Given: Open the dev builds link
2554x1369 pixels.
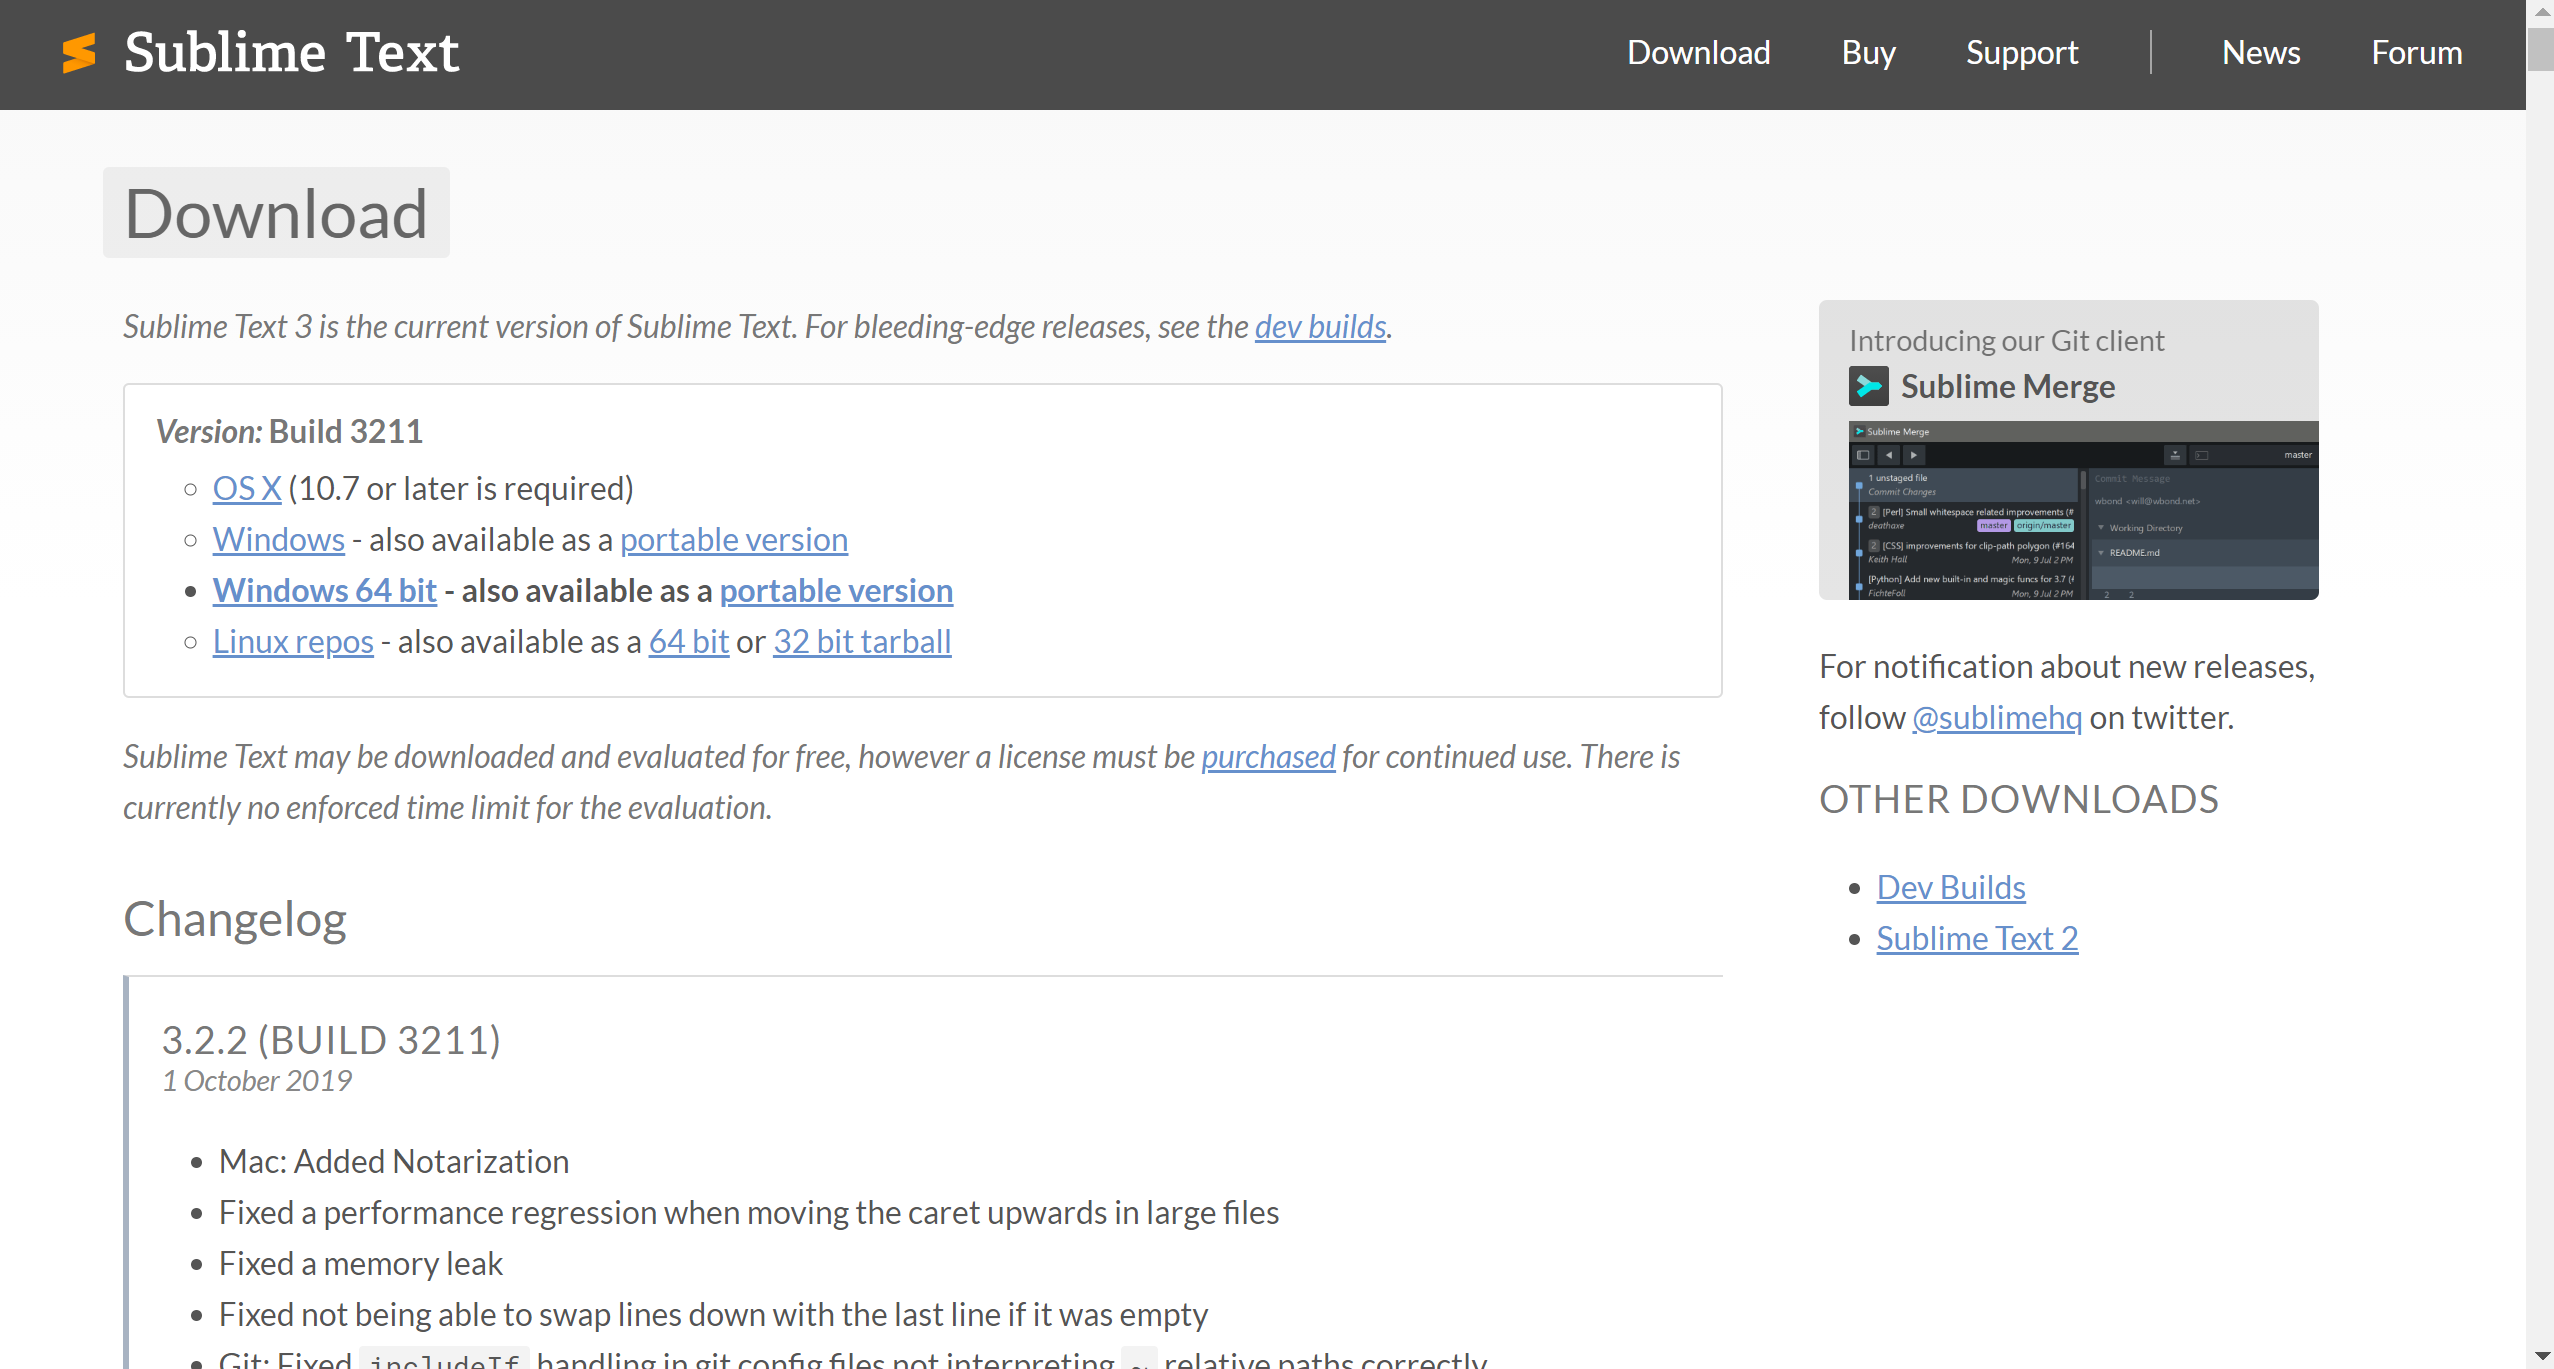Looking at the screenshot, I should coord(1319,326).
